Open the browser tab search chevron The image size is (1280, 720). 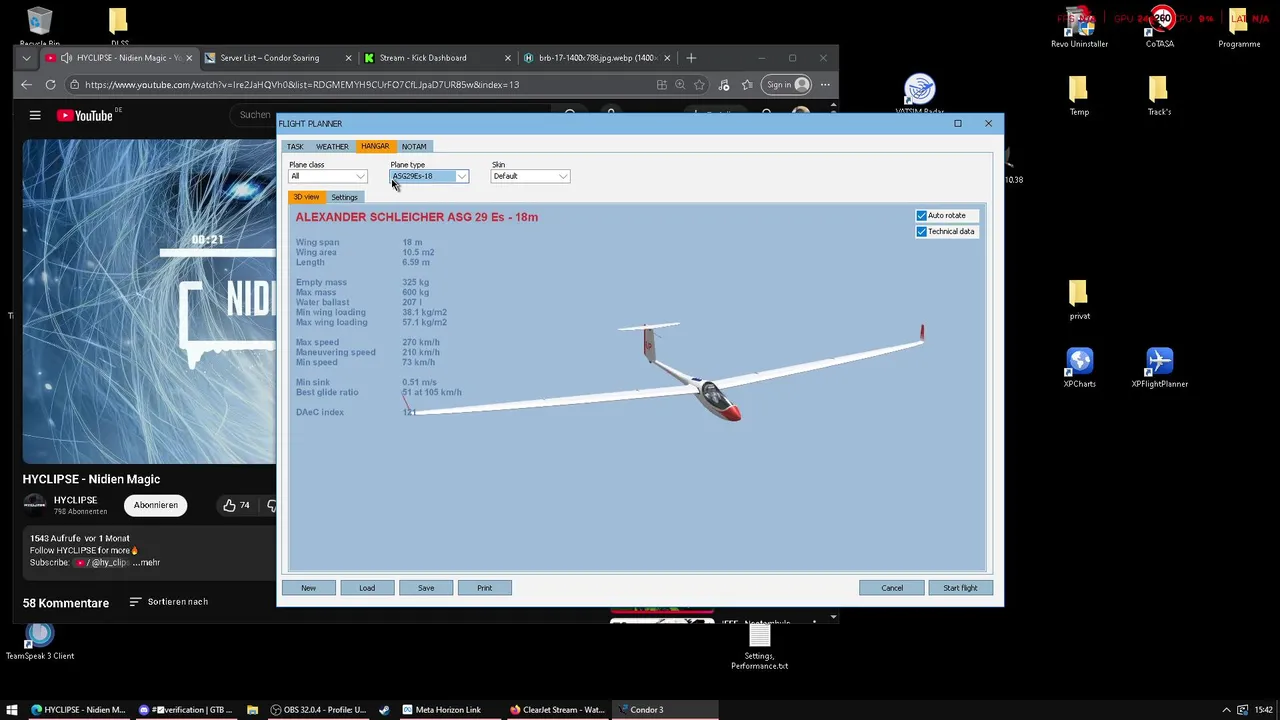(27, 58)
